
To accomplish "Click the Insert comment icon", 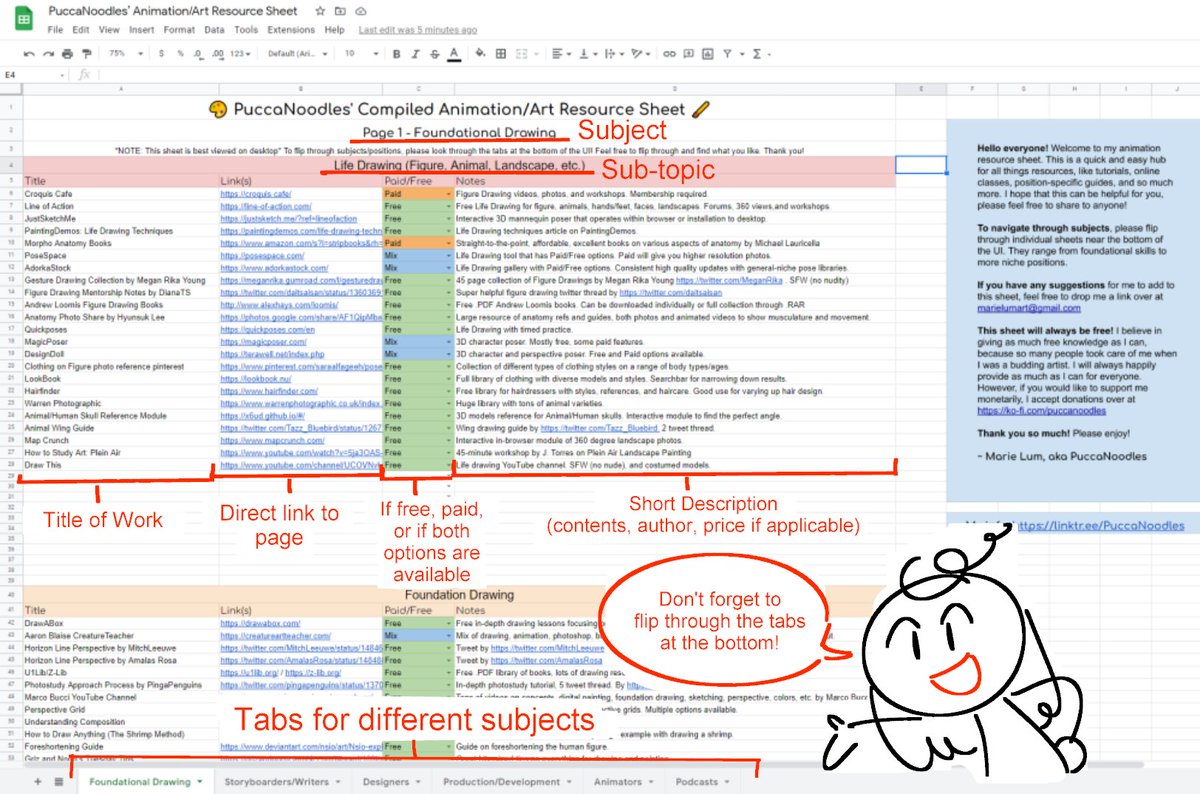I will (689, 53).
